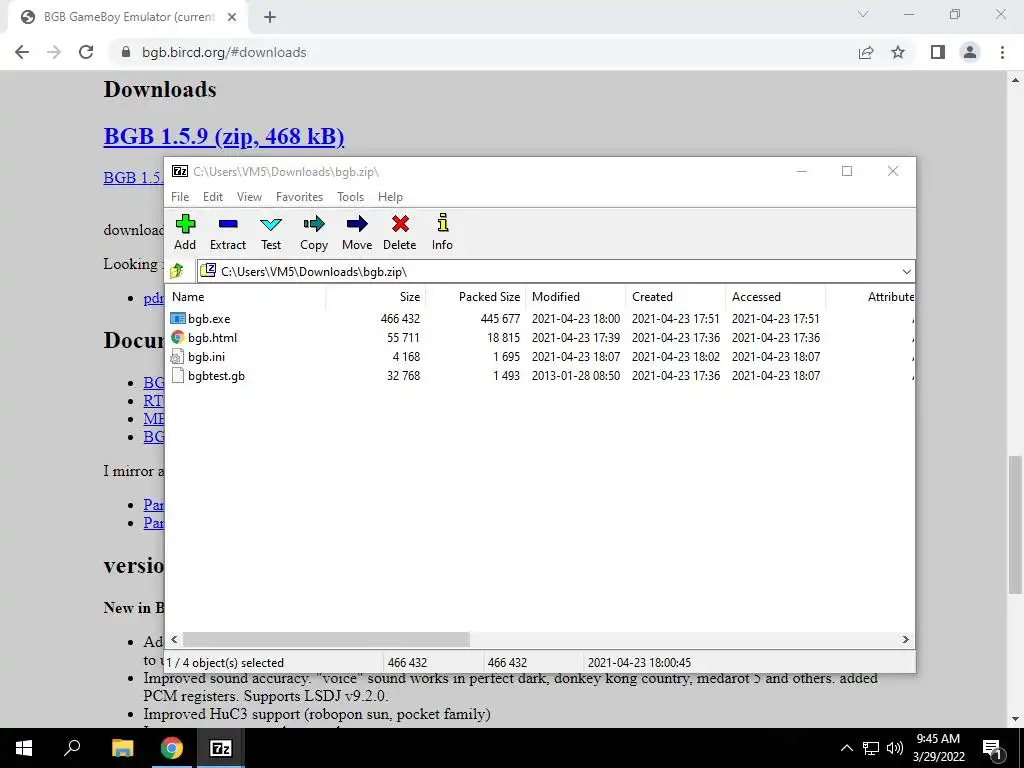Expand the 7-Zip address path dropdown
The width and height of the screenshot is (1024, 768).
[x=906, y=272]
